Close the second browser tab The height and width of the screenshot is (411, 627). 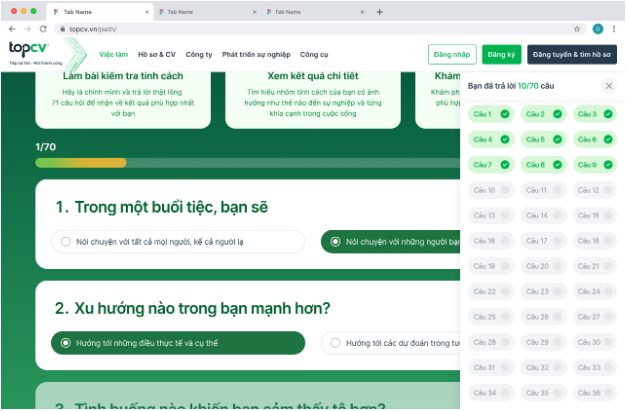[254, 12]
